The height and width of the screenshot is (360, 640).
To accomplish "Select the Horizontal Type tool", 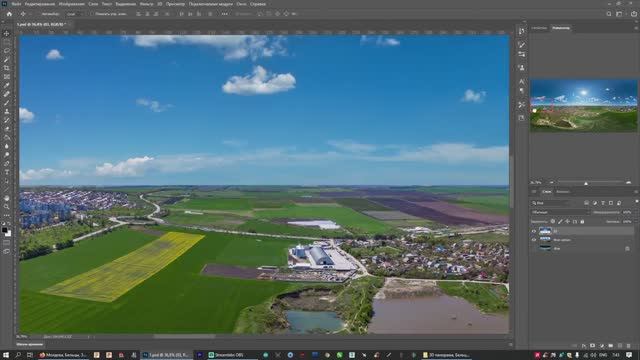I will tap(6, 172).
